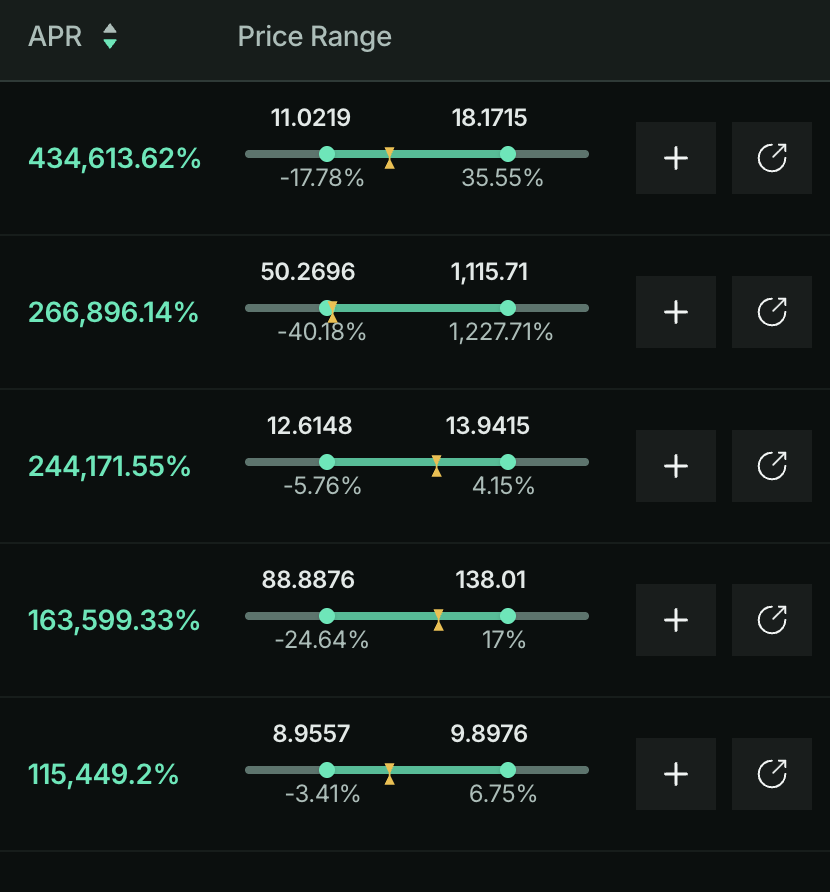This screenshot has width=830, height=892.
Task: Click the lower bound handle at 11.0219
Action: [327, 154]
